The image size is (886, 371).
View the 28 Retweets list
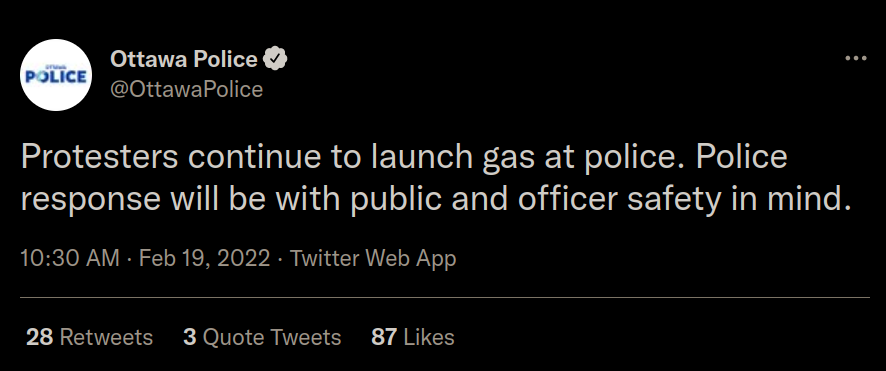[89, 337]
